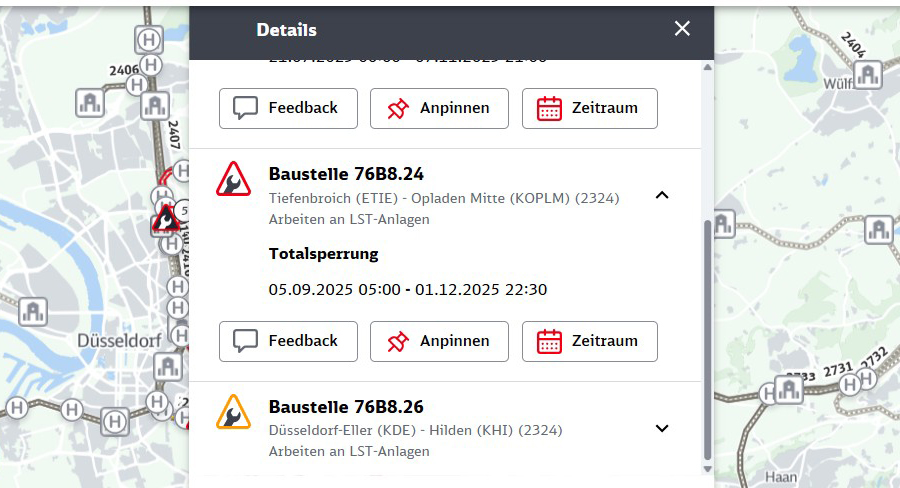Click the speech bubble icon in the lower Feedback button
The width and height of the screenshot is (900, 488).
point(246,341)
